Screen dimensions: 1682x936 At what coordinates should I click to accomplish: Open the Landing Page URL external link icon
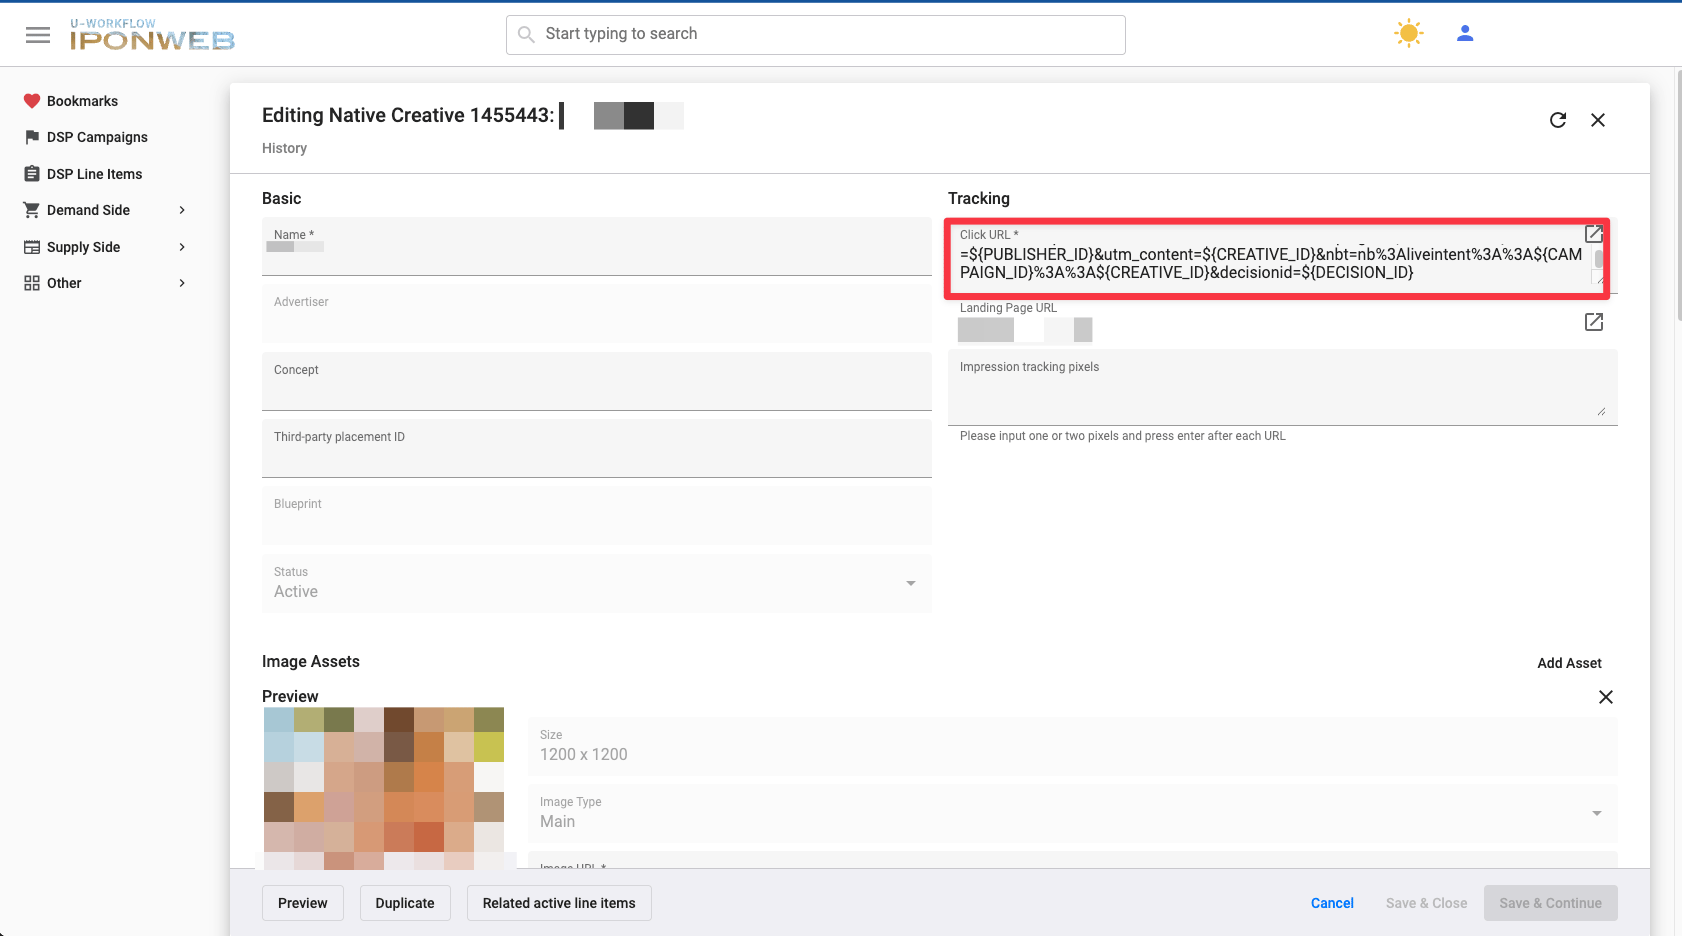click(x=1594, y=322)
